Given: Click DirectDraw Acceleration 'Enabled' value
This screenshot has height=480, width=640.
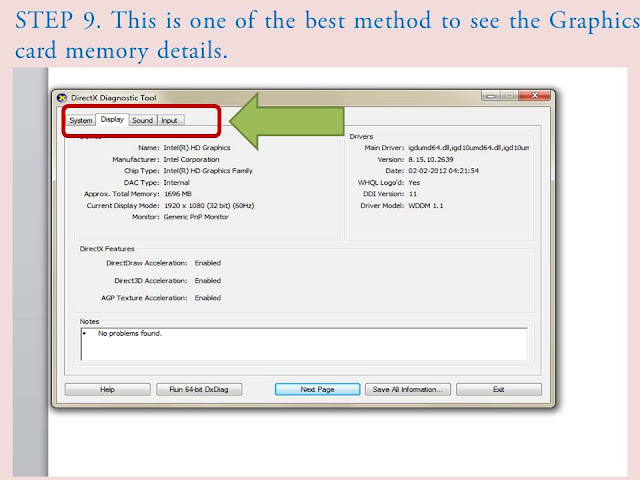Looking at the screenshot, I should pos(208,263).
